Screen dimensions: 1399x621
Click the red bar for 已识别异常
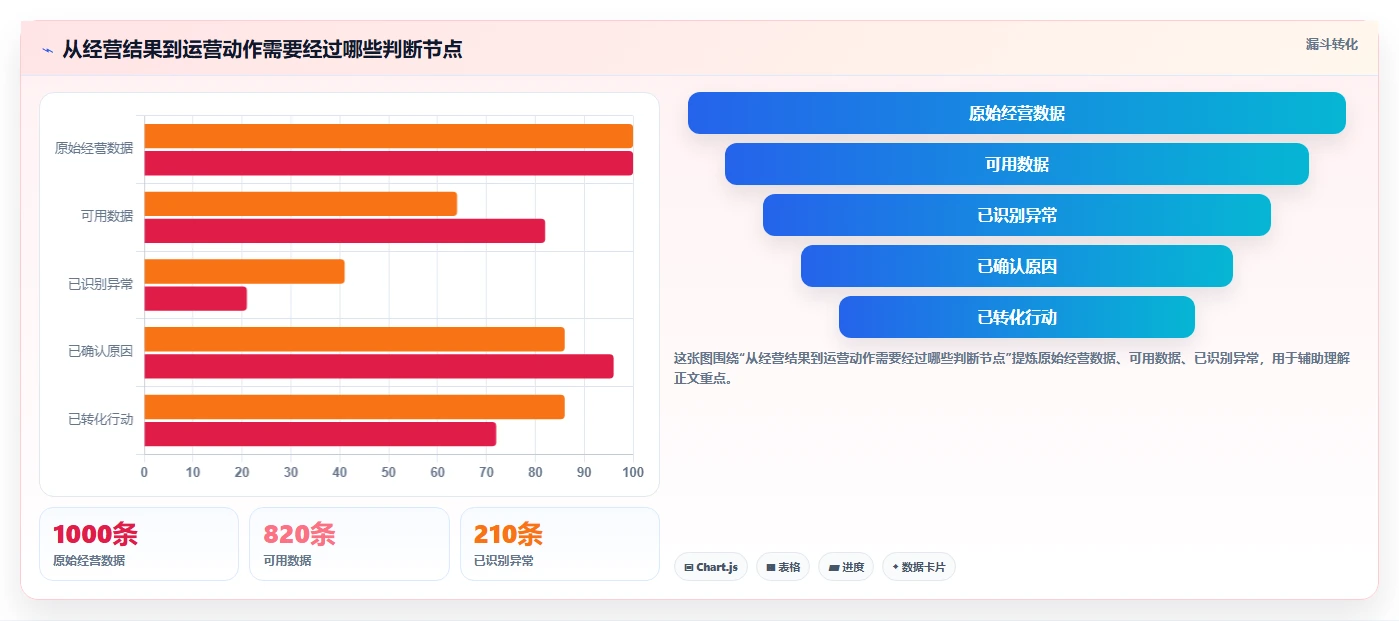pos(196,298)
